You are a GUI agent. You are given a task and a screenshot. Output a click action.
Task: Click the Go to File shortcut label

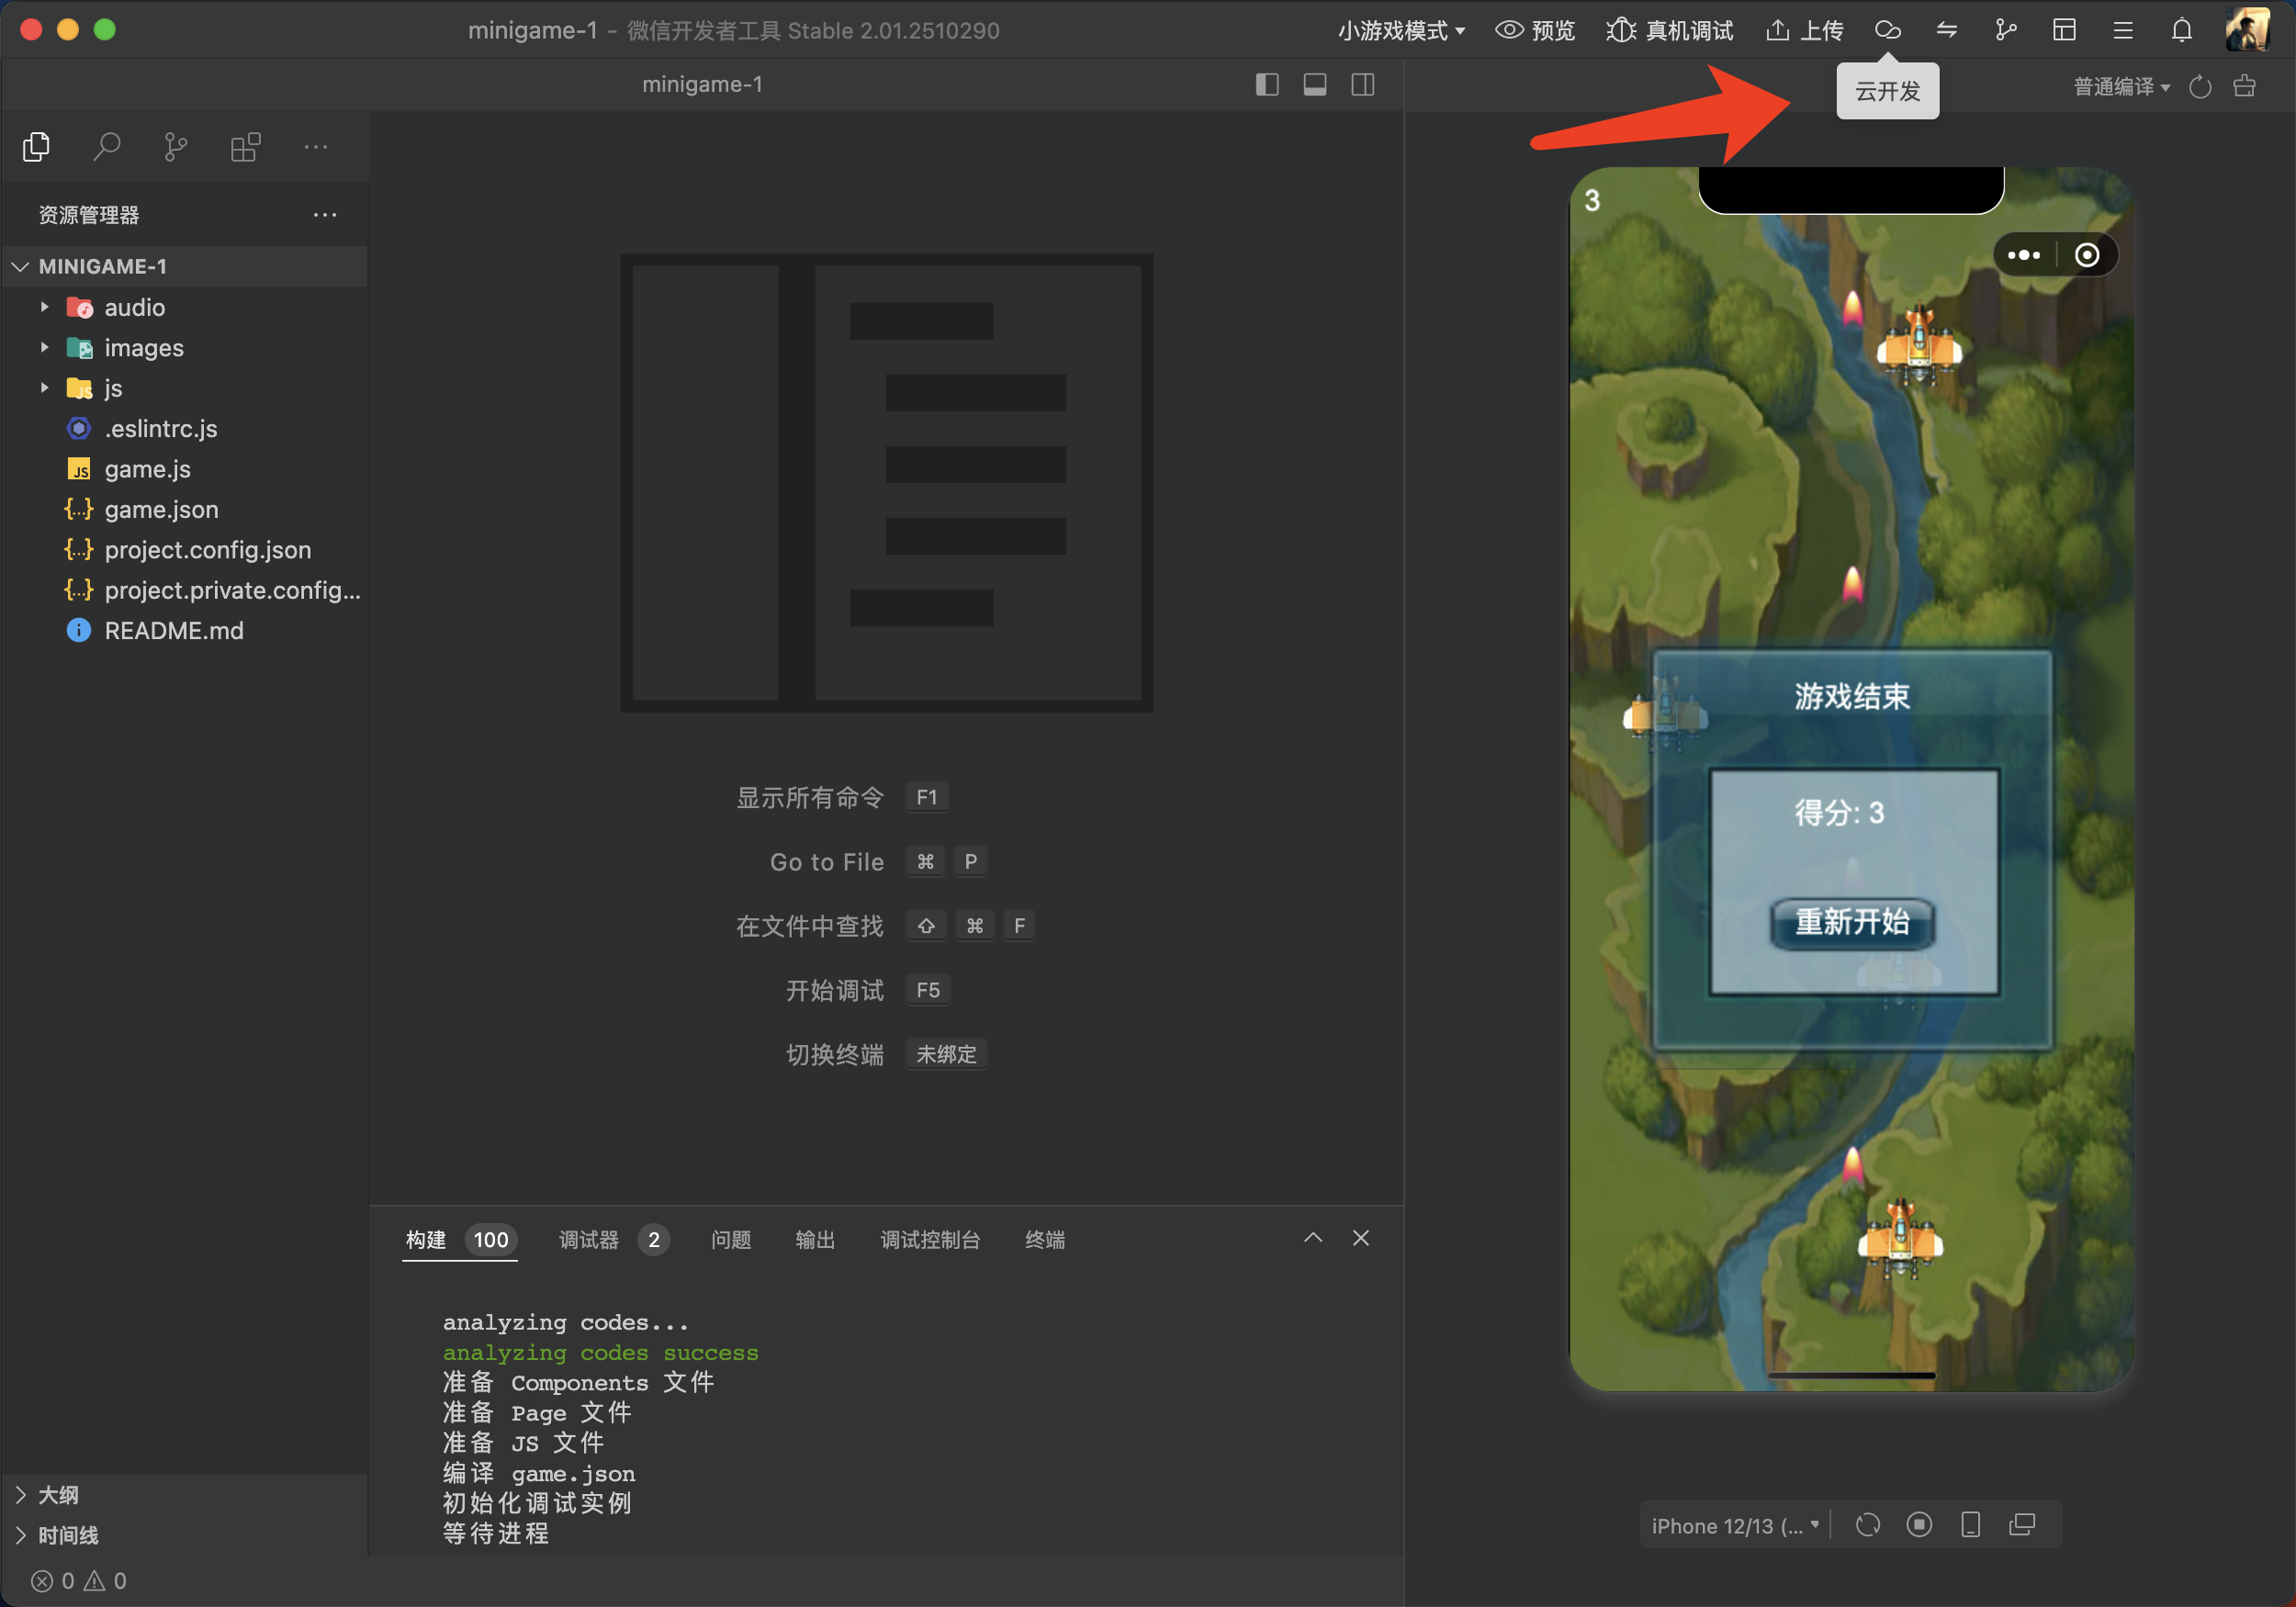tap(827, 862)
